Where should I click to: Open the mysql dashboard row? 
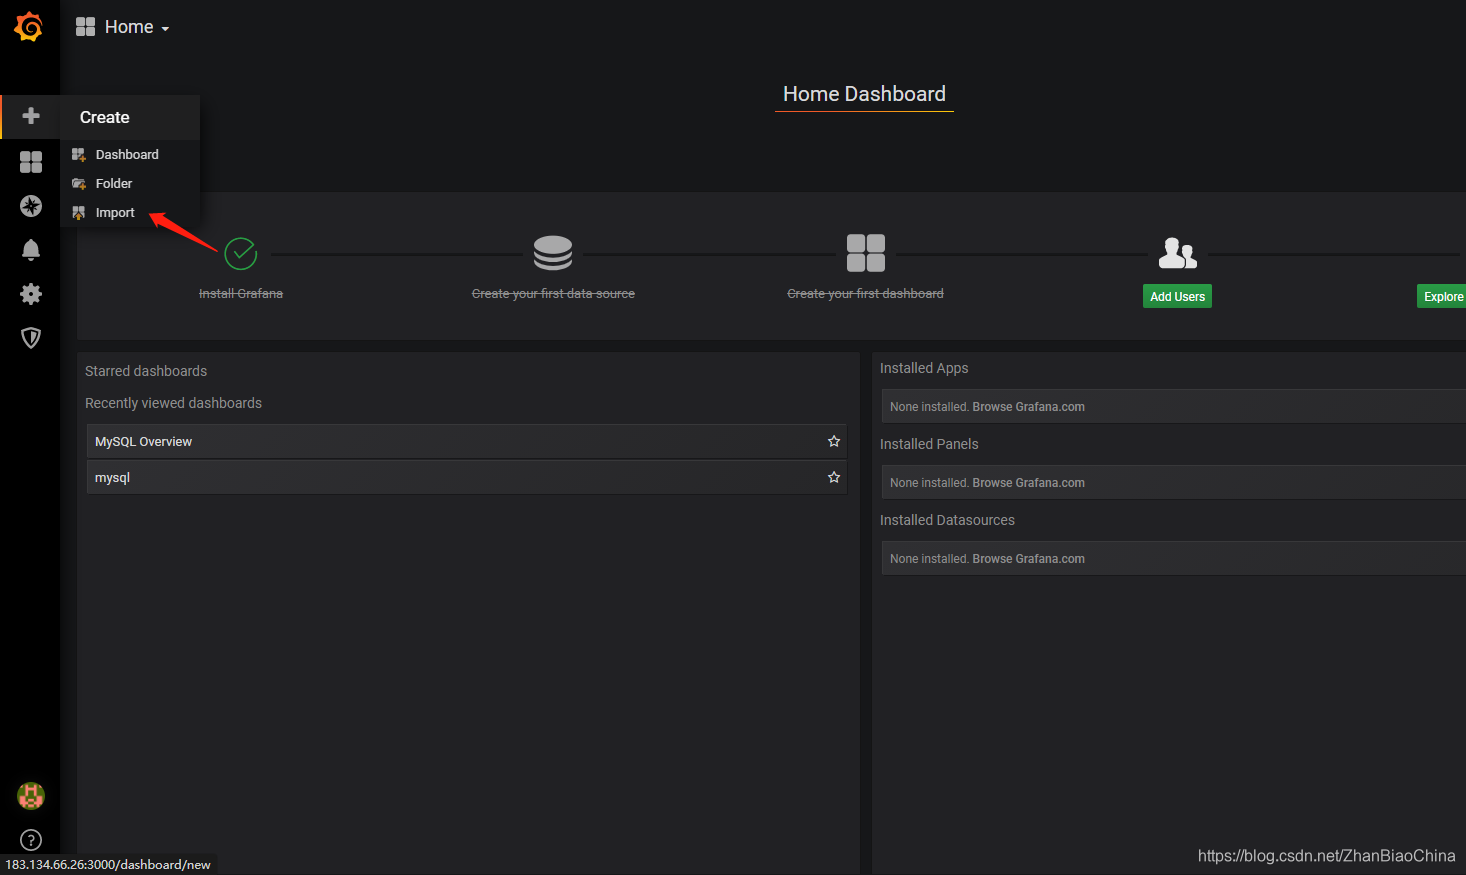coord(467,477)
